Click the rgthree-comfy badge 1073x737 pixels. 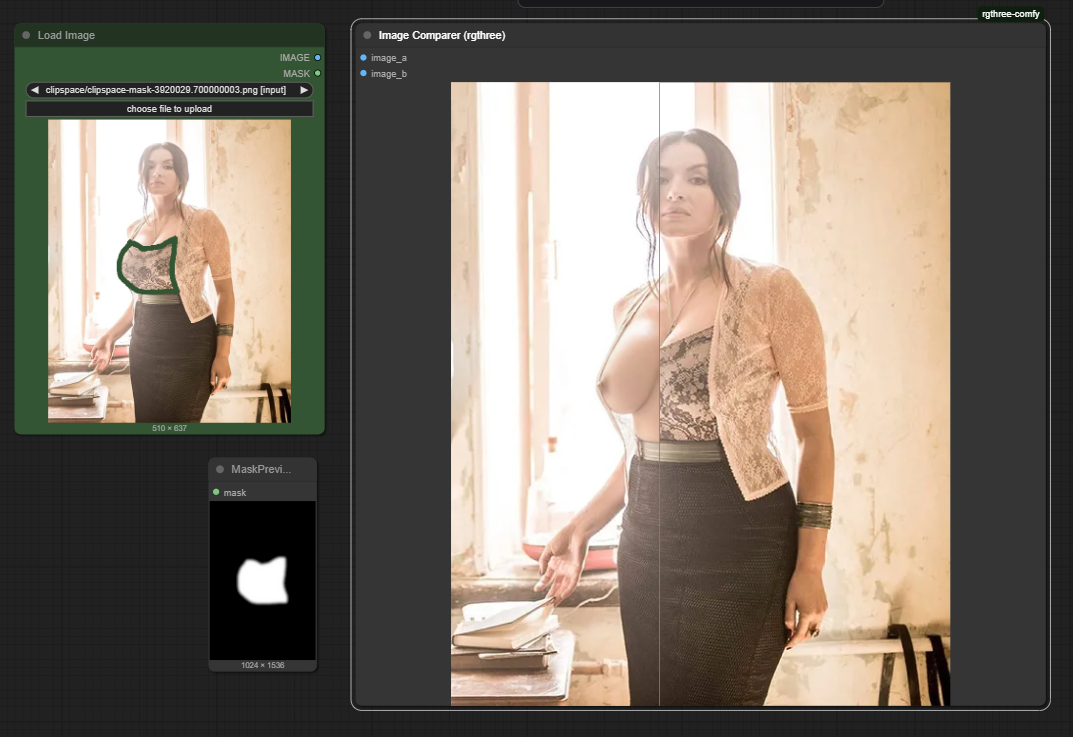click(1011, 14)
